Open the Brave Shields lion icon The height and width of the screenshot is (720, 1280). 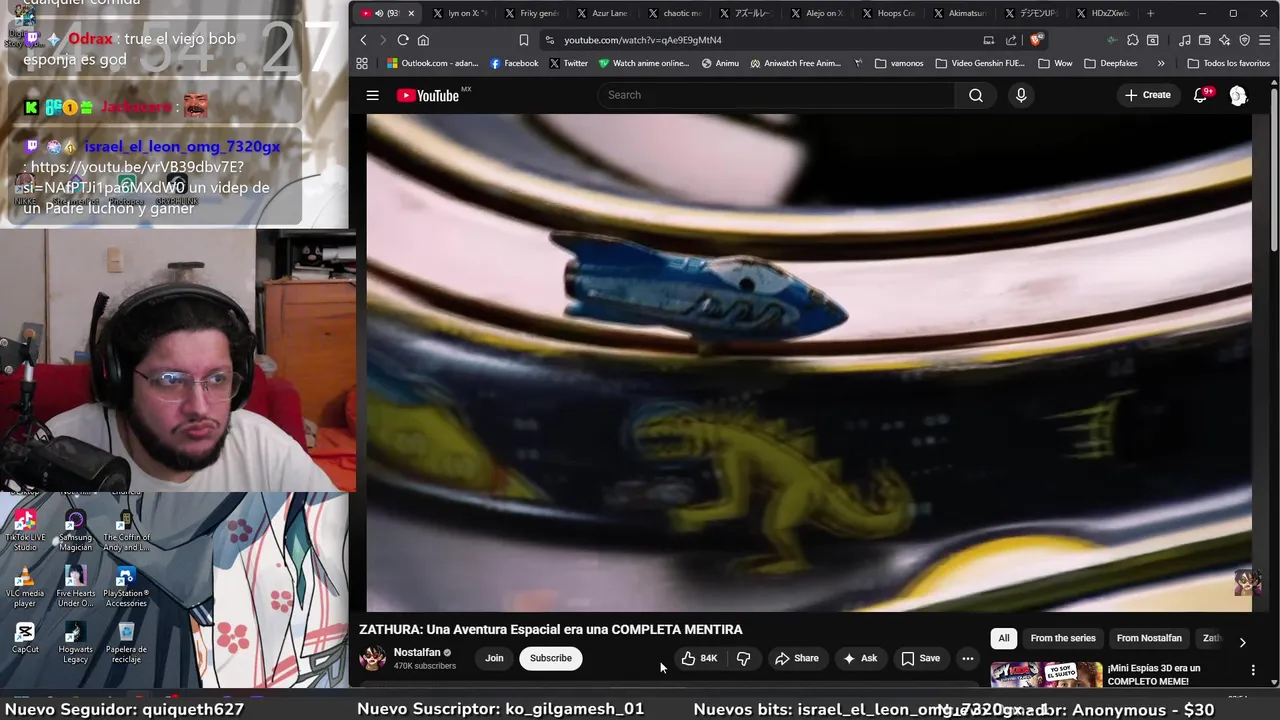point(1038,40)
